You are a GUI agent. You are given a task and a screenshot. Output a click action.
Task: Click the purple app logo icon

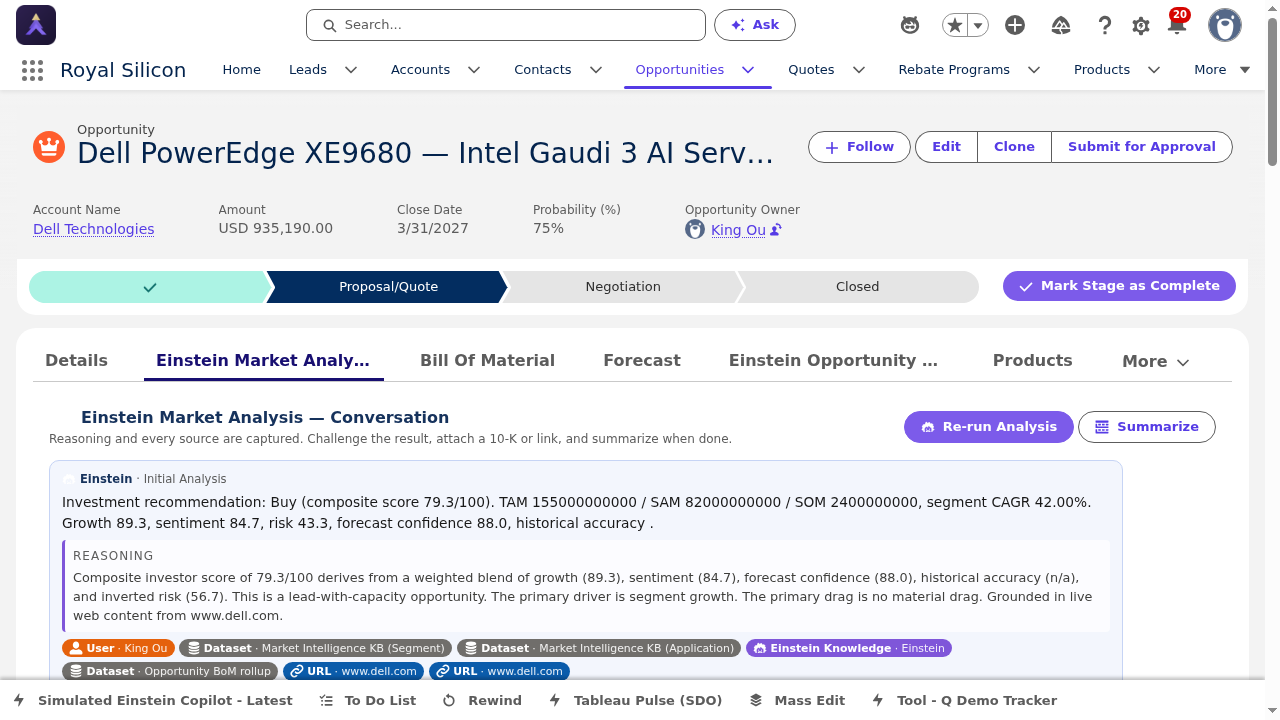click(x=36, y=25)
